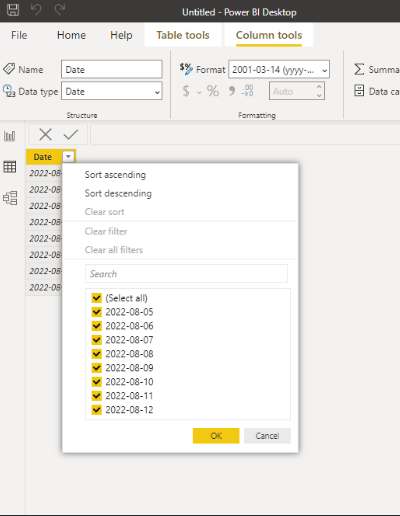Uncheck the 2022-08-09 checkbox
The width and height of the screenshot is (400, 516).
tap(97, 368)
